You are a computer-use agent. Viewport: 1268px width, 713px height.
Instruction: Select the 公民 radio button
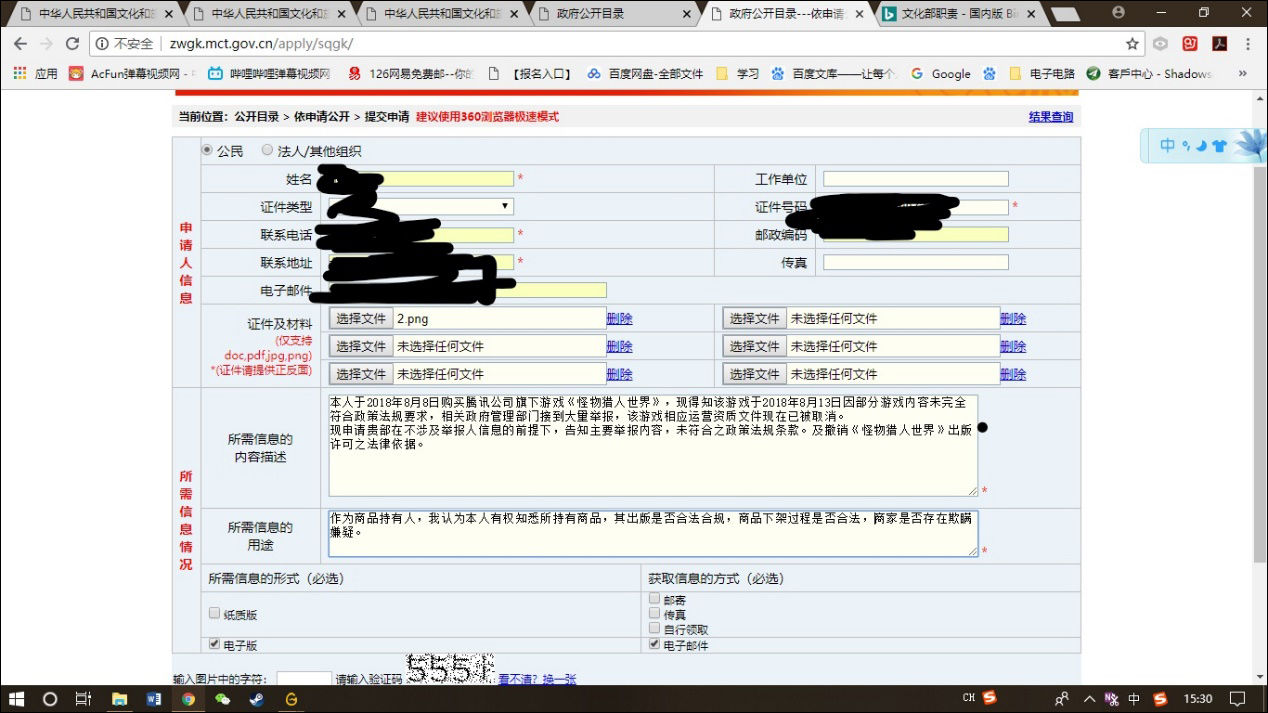point(207,150)
